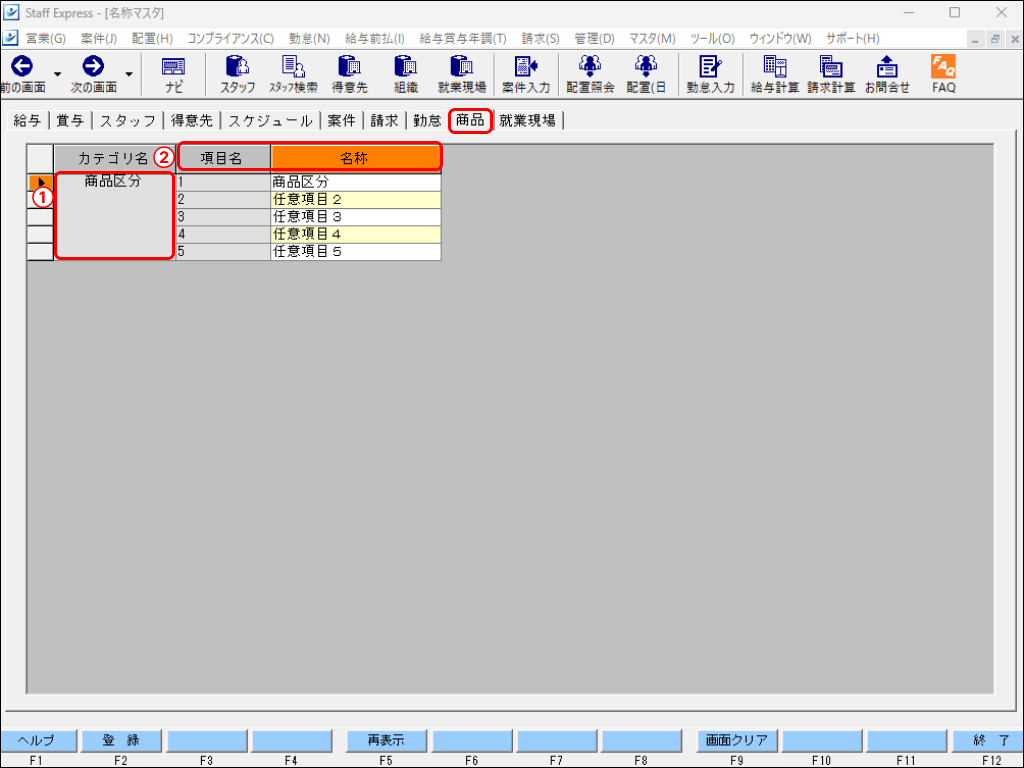The image size is (1024, 768).
Task: Switch to the 就業現場 tab
Action: pyautogui.click(x=528, y=120)
